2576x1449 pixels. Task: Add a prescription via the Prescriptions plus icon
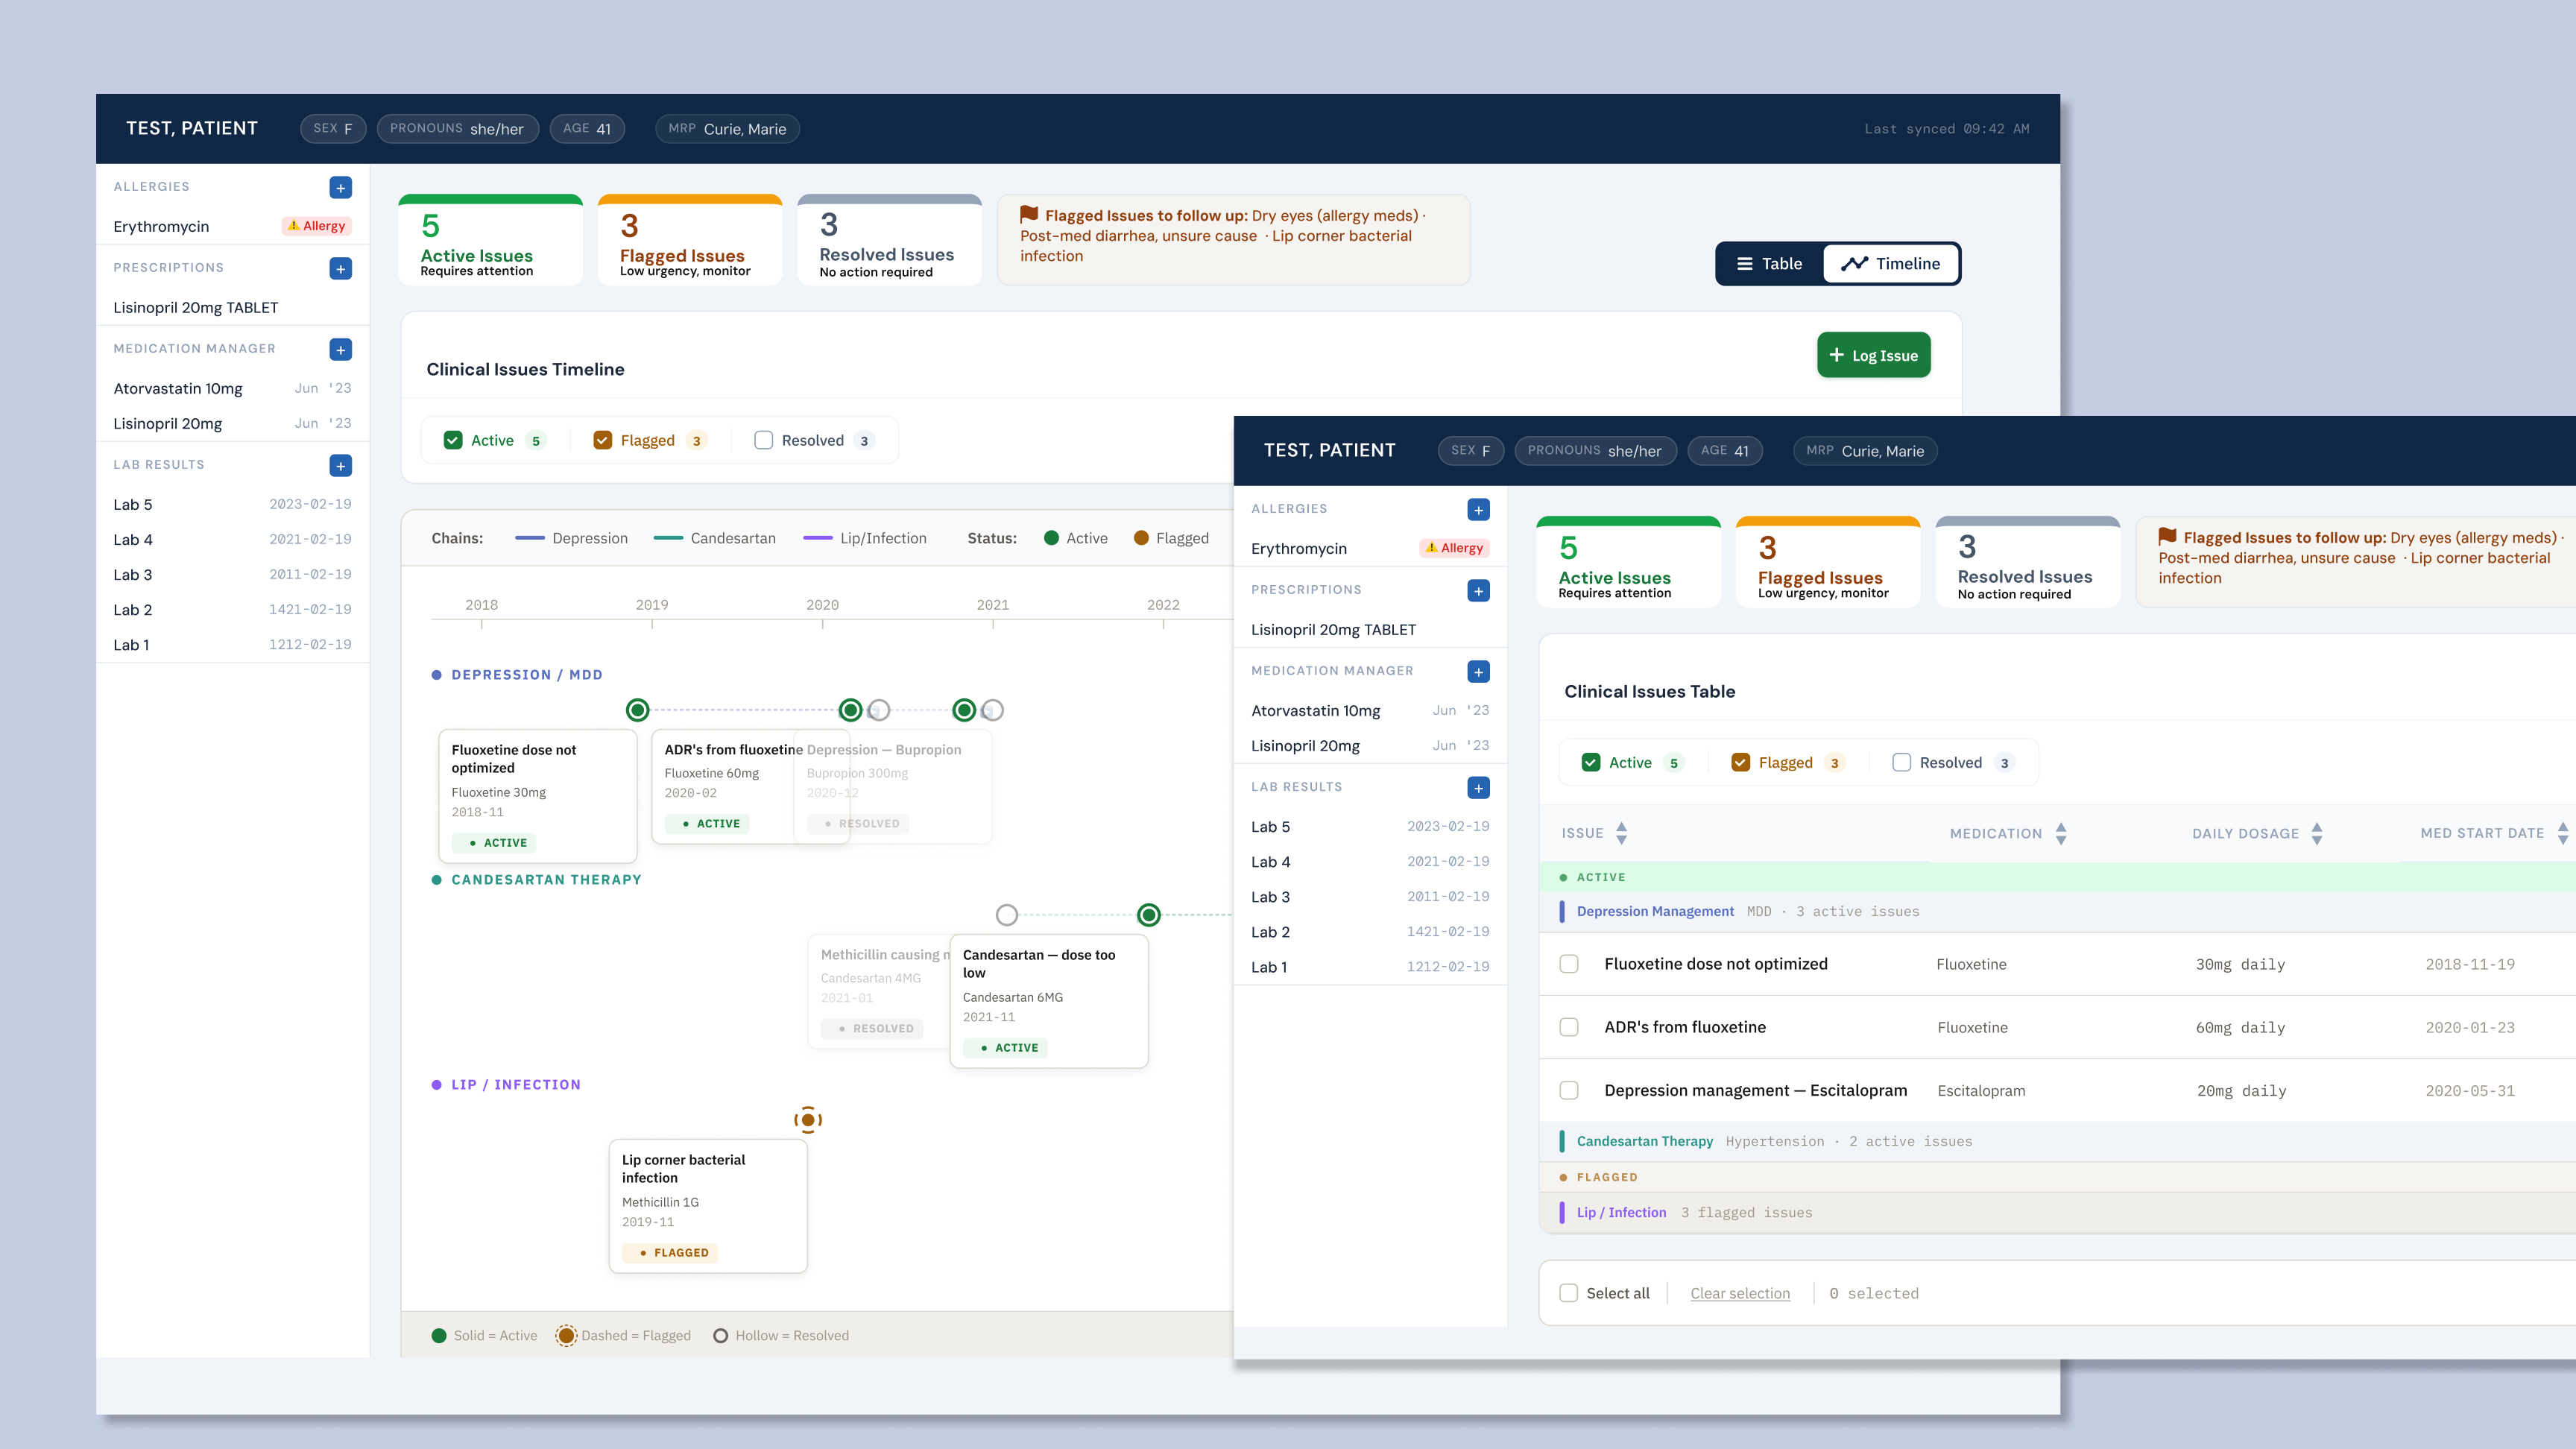point(340,268)
